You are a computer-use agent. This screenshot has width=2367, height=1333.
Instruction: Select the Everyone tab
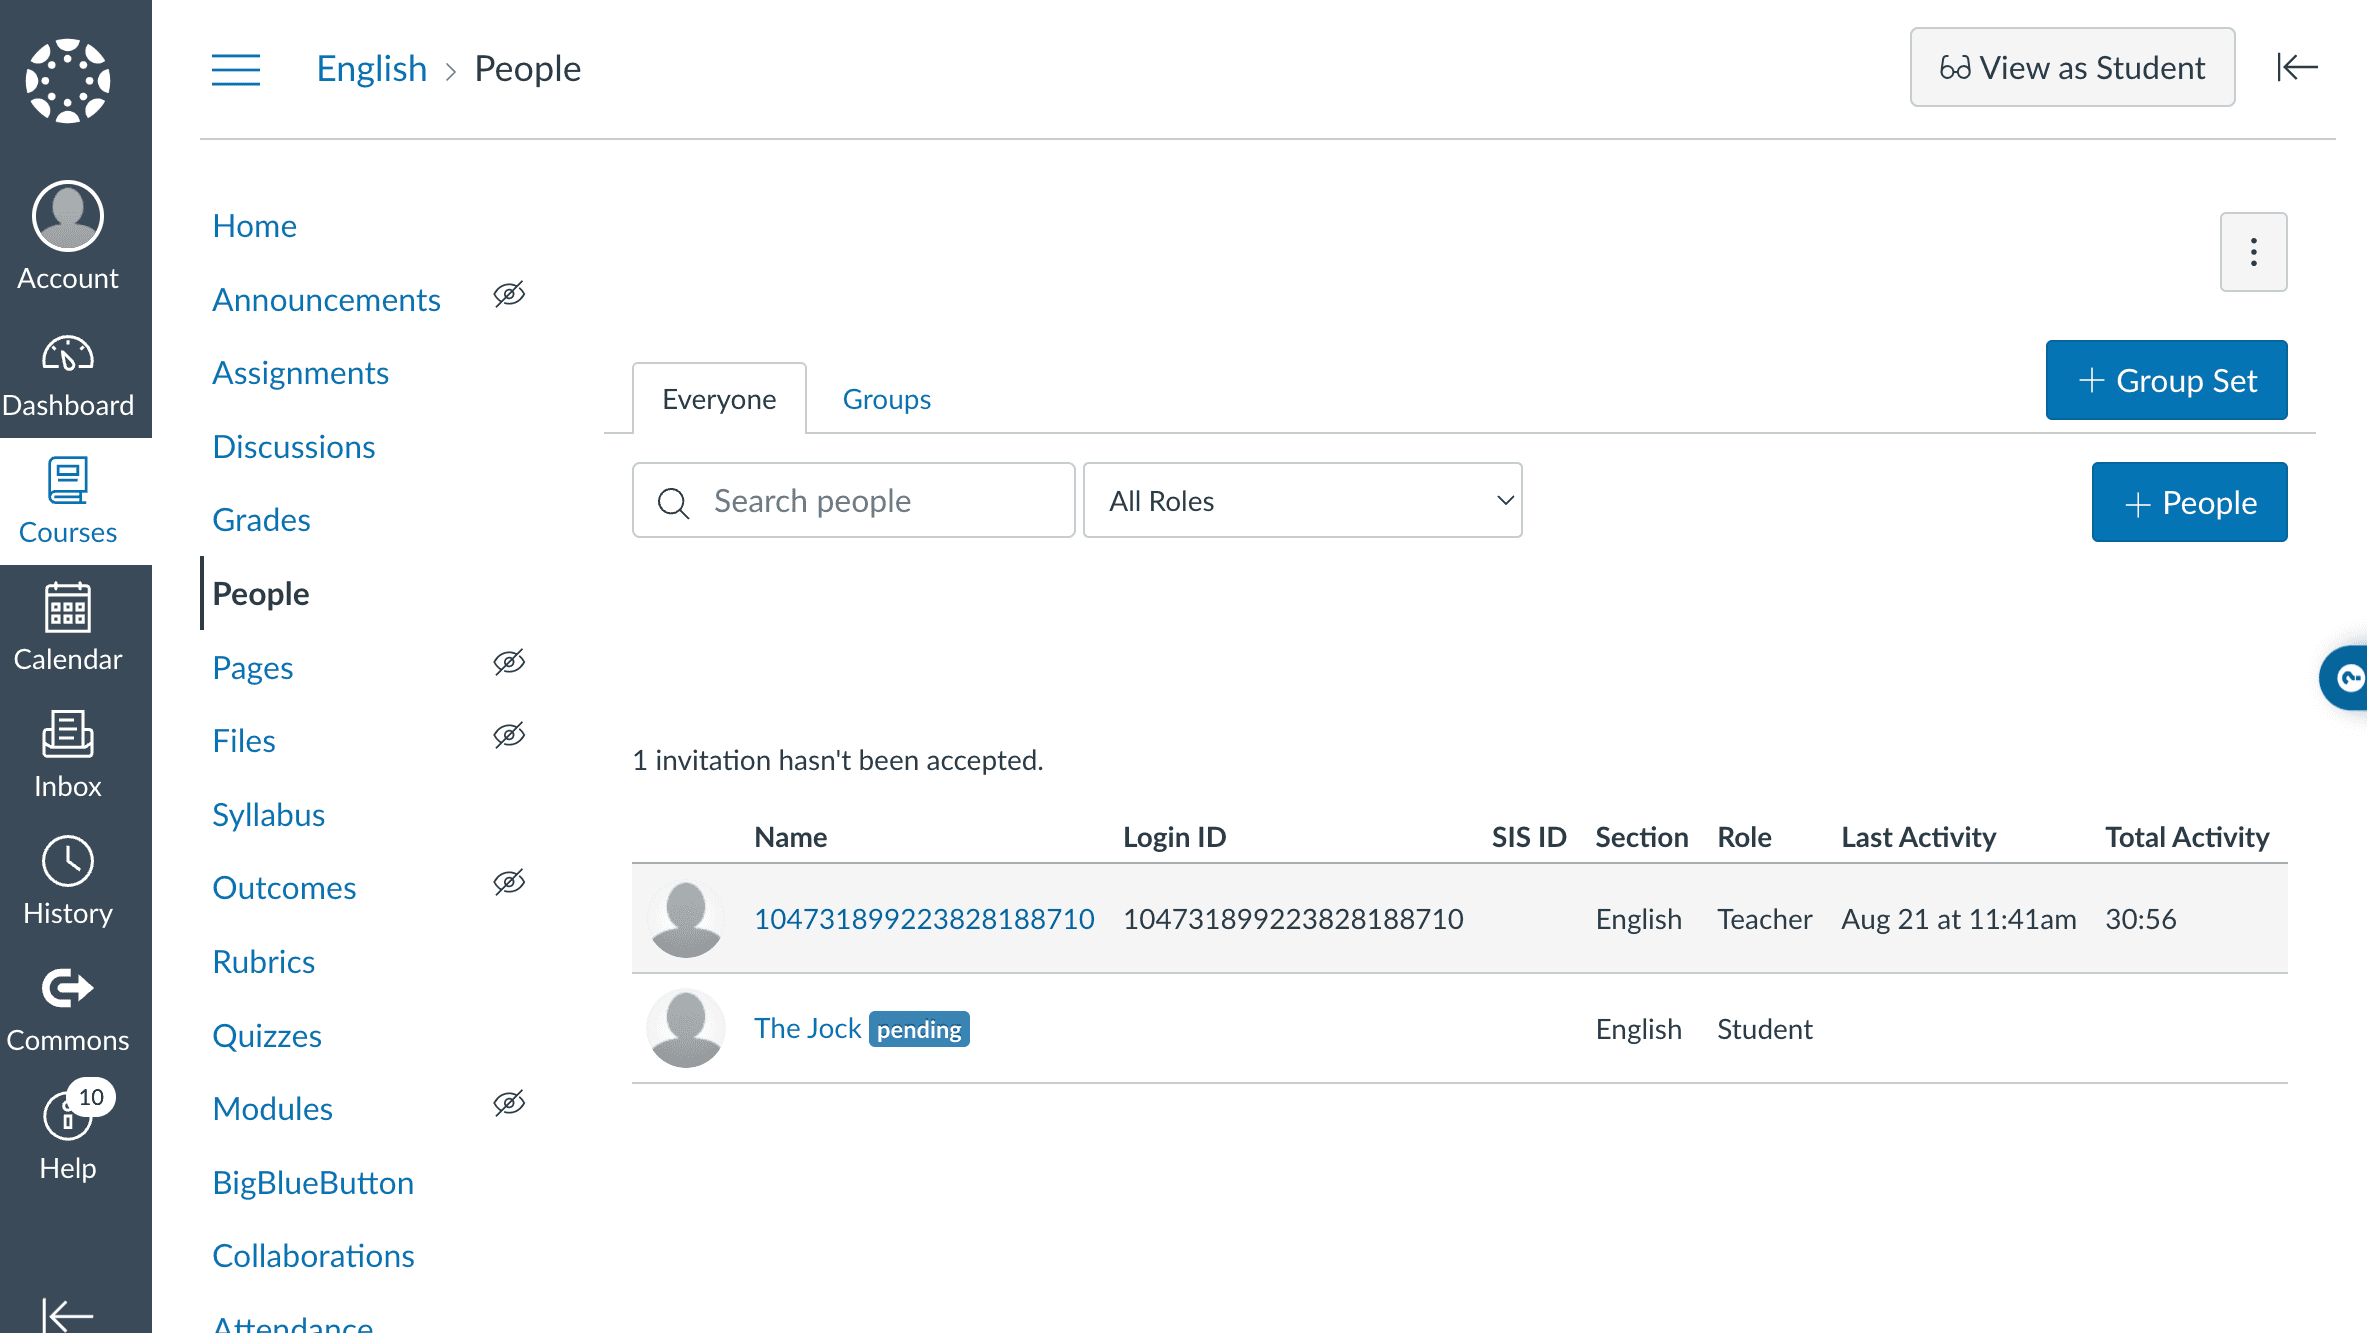(719, 399)
